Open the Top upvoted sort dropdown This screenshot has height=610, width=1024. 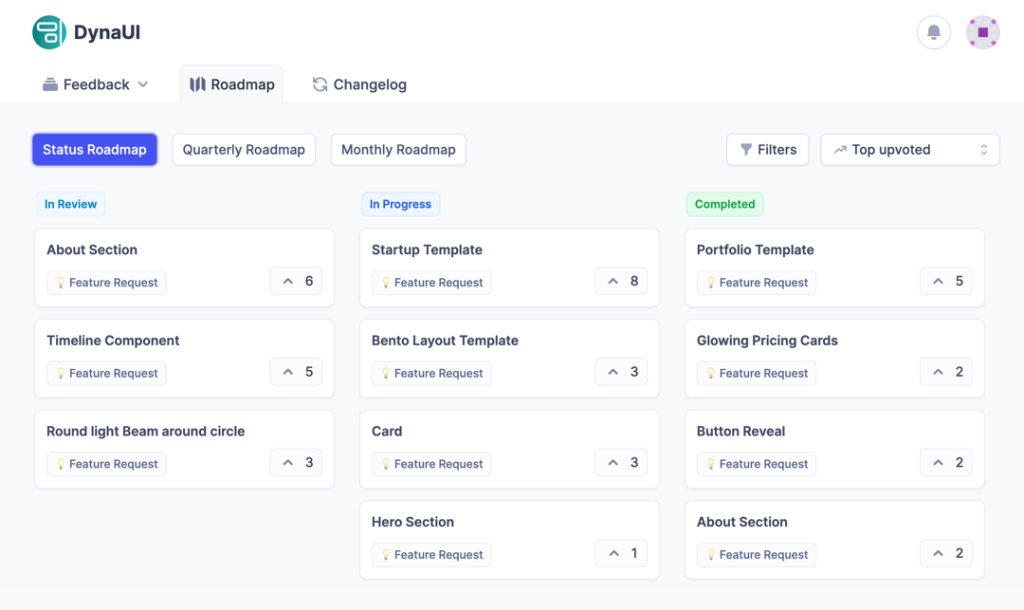click(908, 149)
